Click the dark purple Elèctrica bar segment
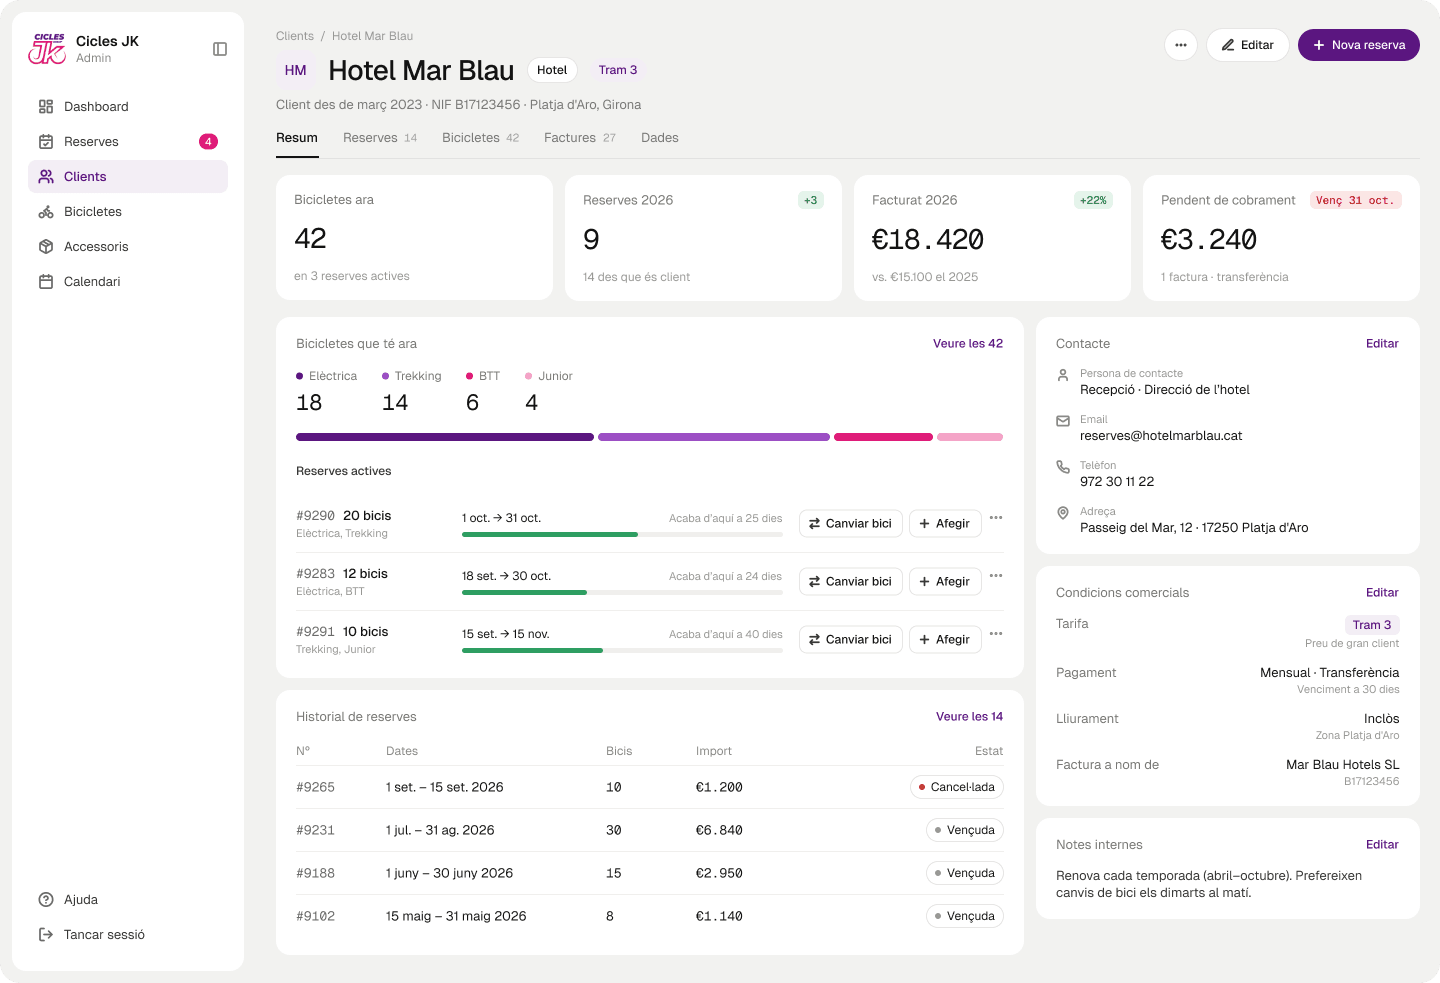Screen dimensions: 1440x983 click(x=445, y=437)
